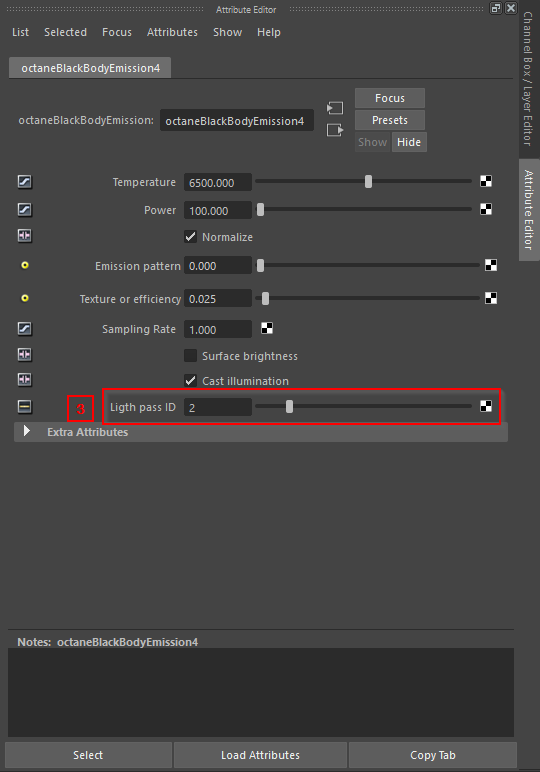Screen dimensions: 540x772
Task: Click the Hide button
Action: click(x=409, y=142)
